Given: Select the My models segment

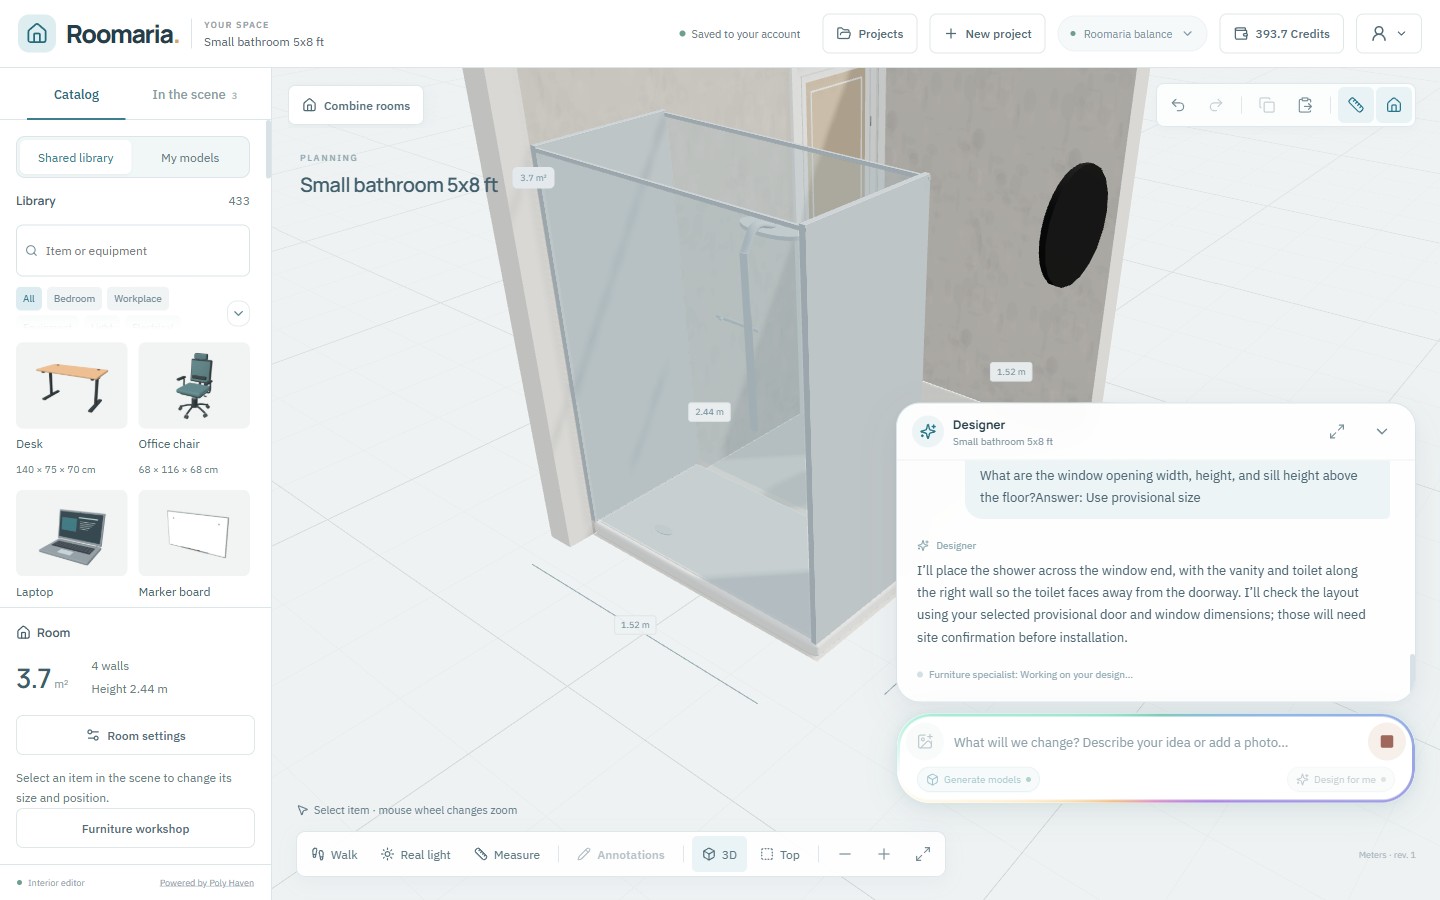Looking at the screenshot, I should coord(190,157).
